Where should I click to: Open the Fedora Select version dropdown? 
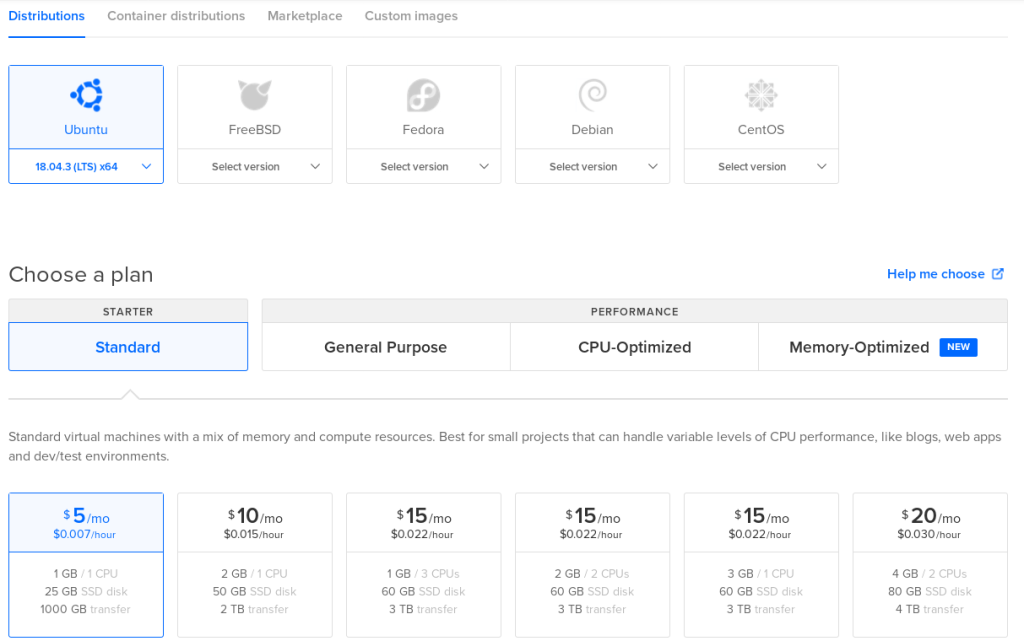click(424, 167)
